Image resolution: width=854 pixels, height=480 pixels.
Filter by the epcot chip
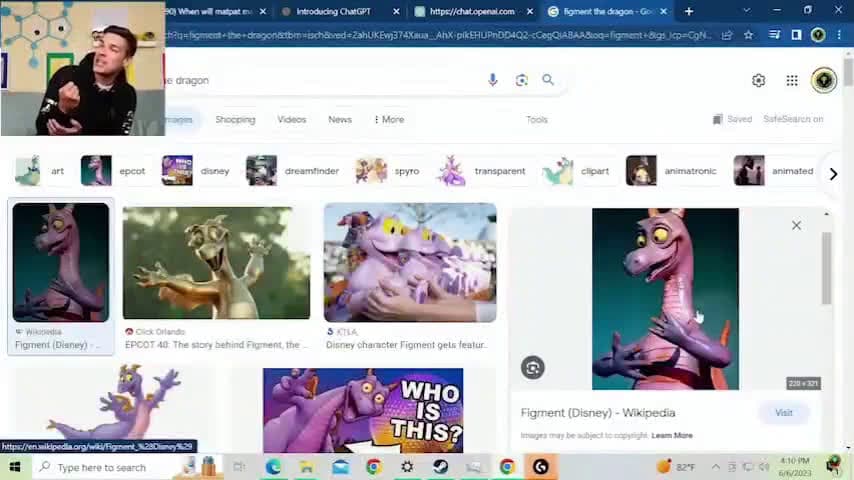coord(113,171)
